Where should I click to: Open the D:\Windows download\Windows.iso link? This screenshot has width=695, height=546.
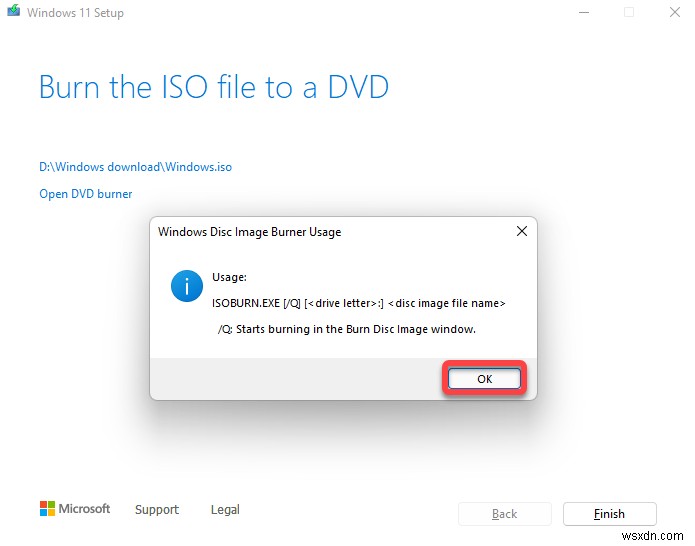(136, 167)
